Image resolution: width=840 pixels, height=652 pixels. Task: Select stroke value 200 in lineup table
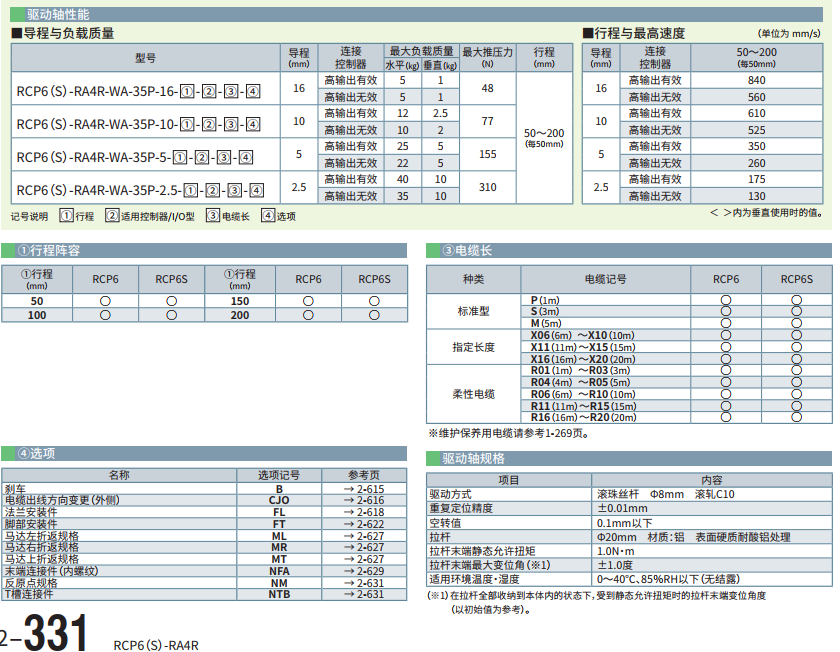(239, 315)
